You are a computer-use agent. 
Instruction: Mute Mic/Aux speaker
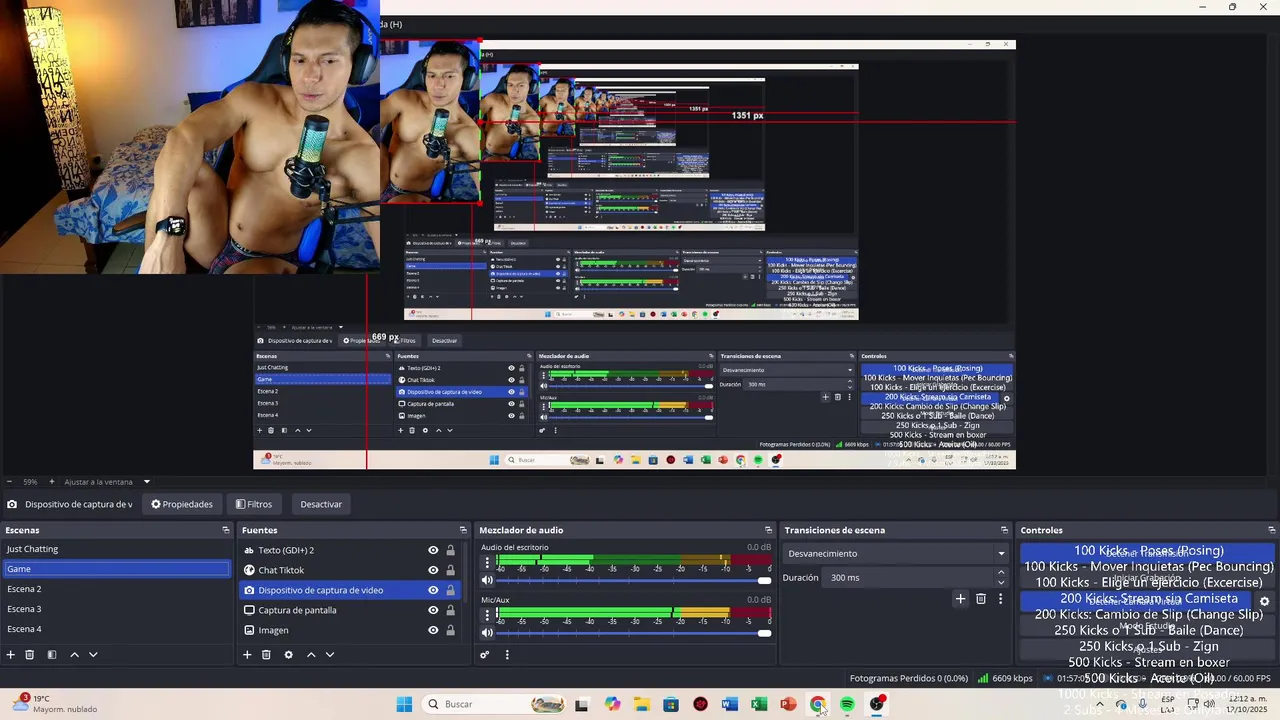488,632
